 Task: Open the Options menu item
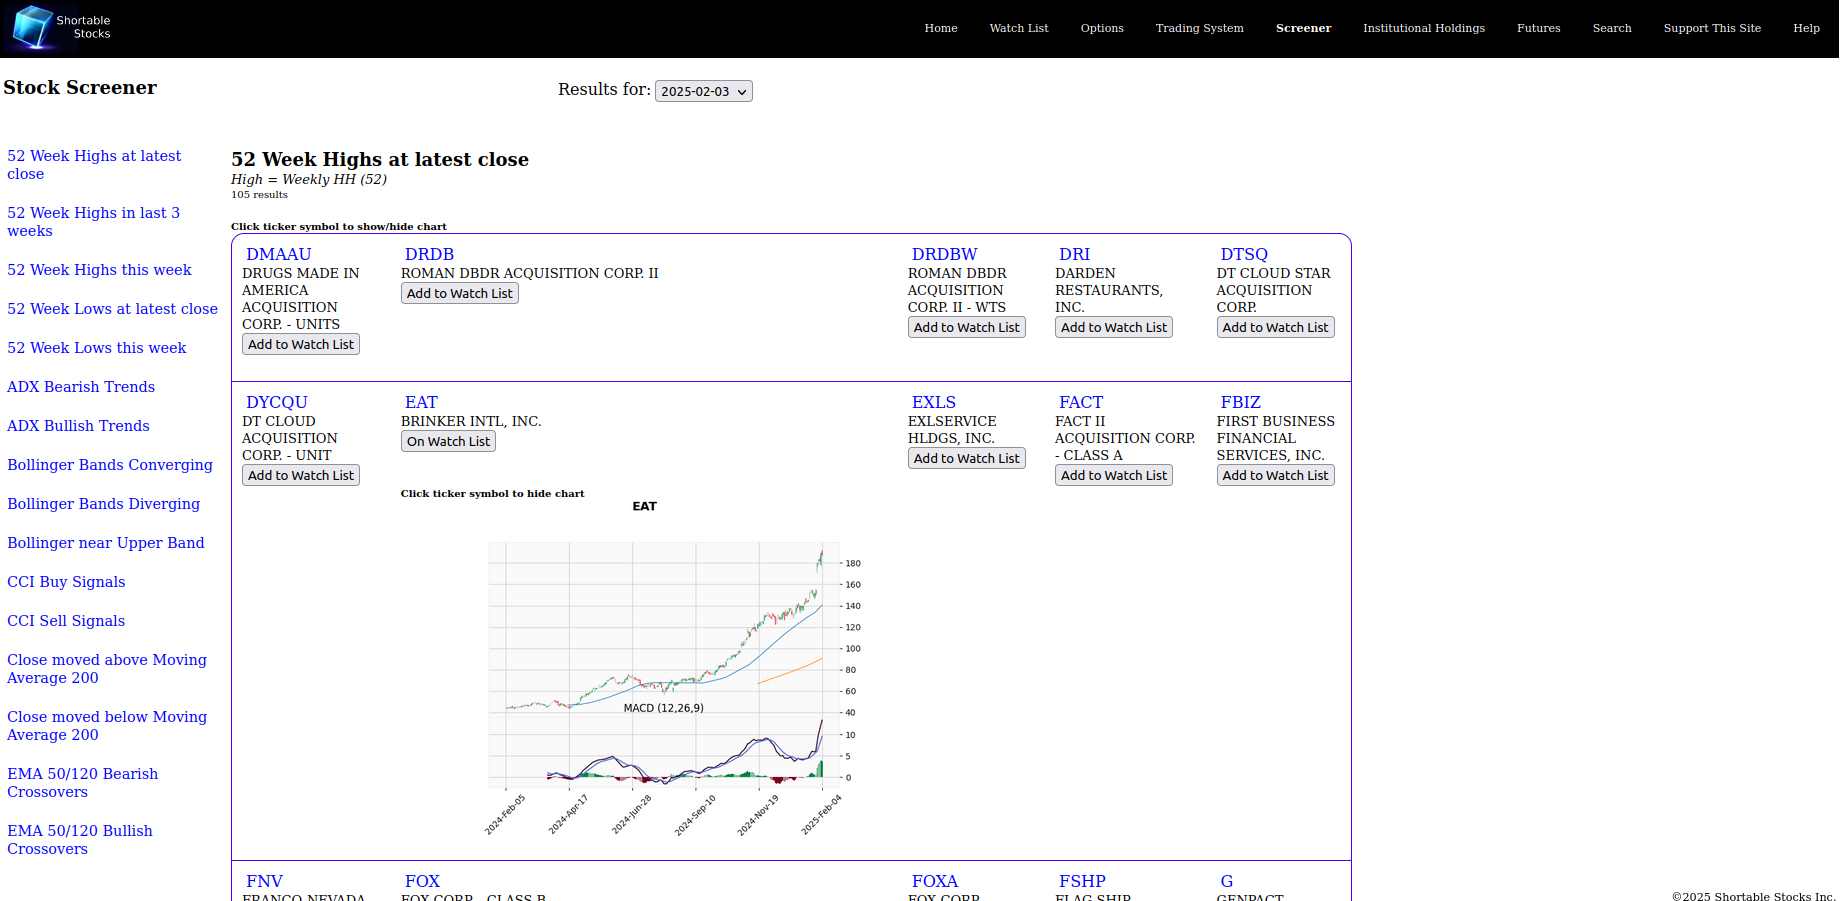pos(1101,28)
